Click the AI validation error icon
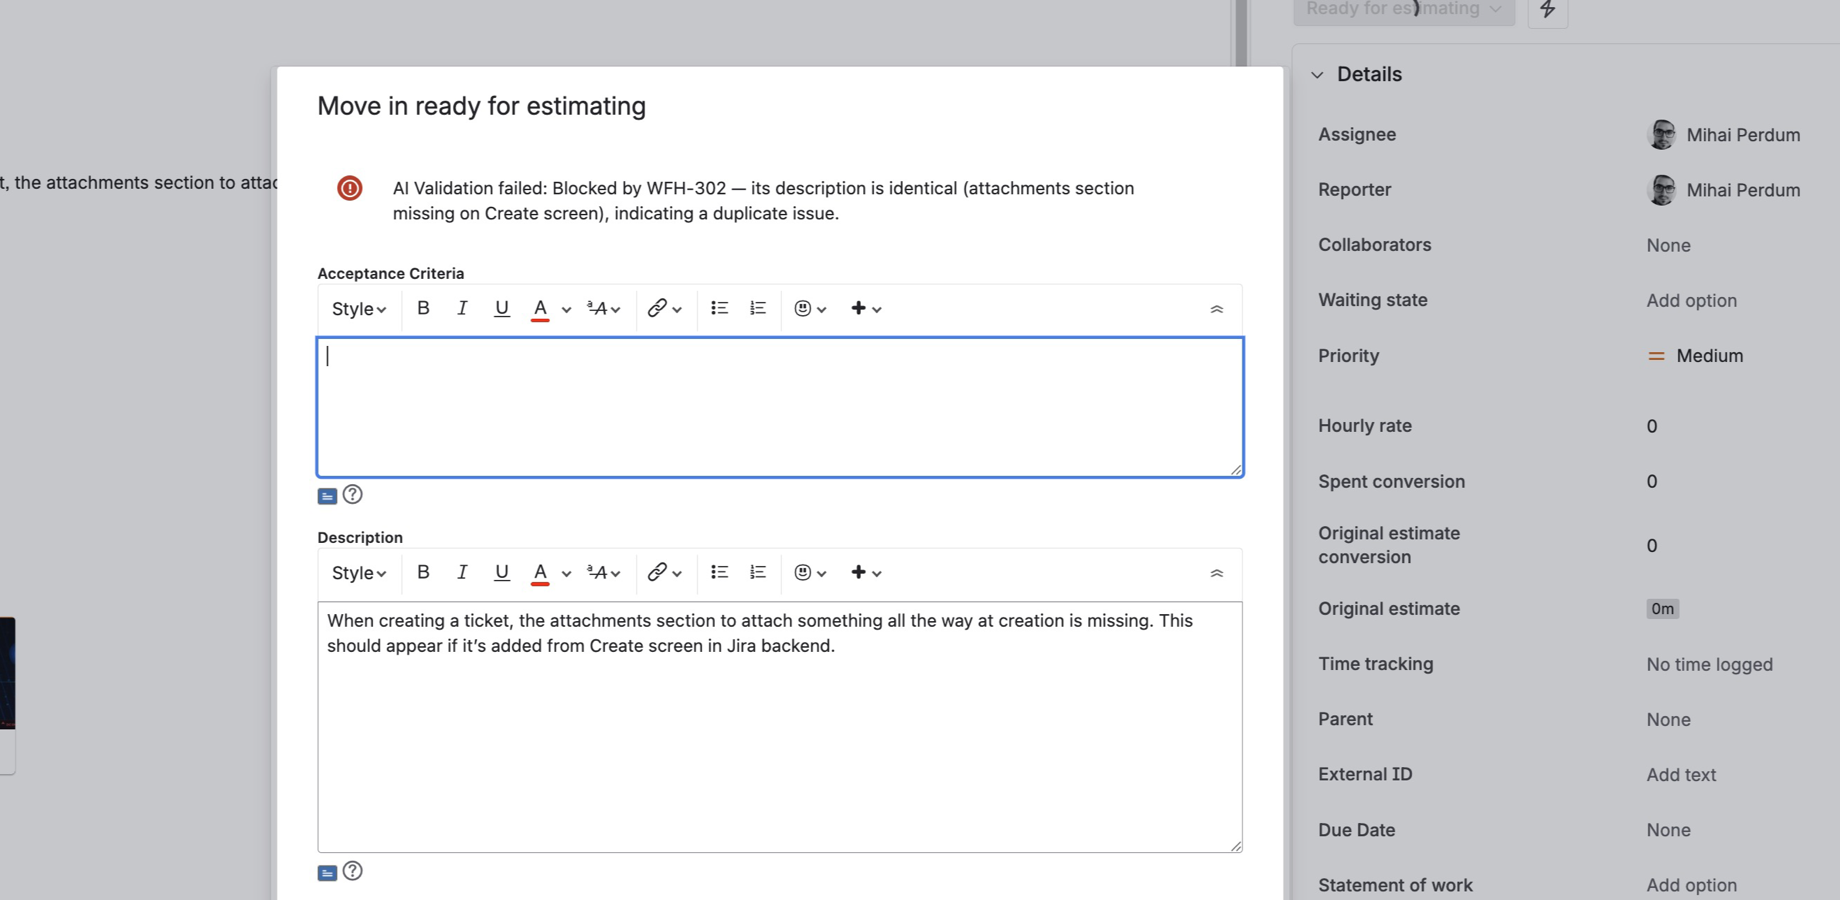This screenshot has height=900, width=1840. point(348,188)
